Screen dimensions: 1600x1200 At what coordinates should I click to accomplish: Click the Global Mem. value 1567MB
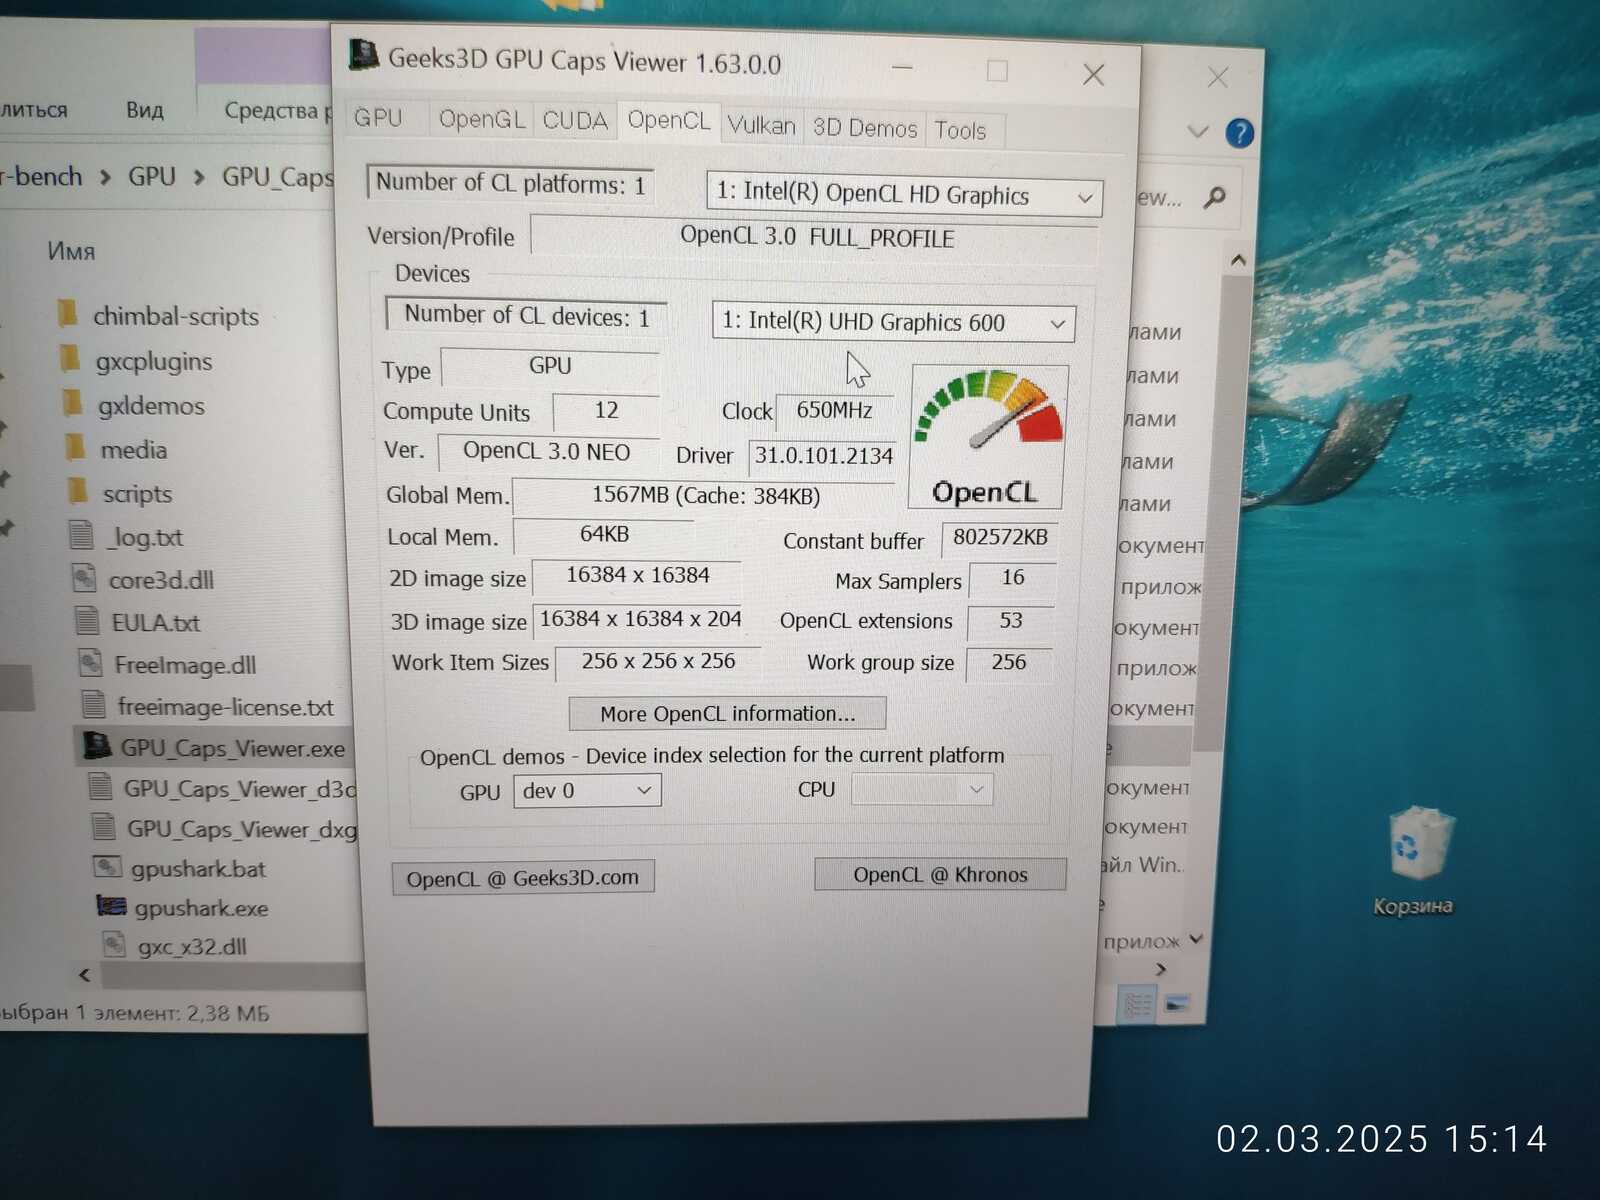704,495
